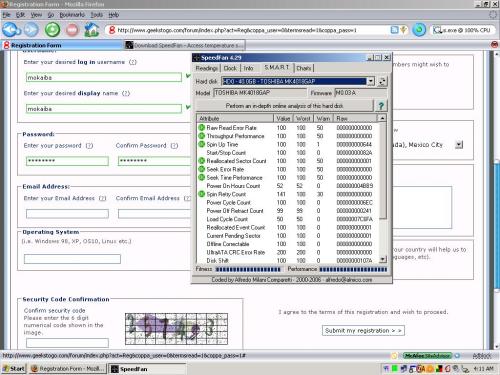Viewport: 500px width, 375px height.
Task: Click the display name input field
Action: pos(104,109)
